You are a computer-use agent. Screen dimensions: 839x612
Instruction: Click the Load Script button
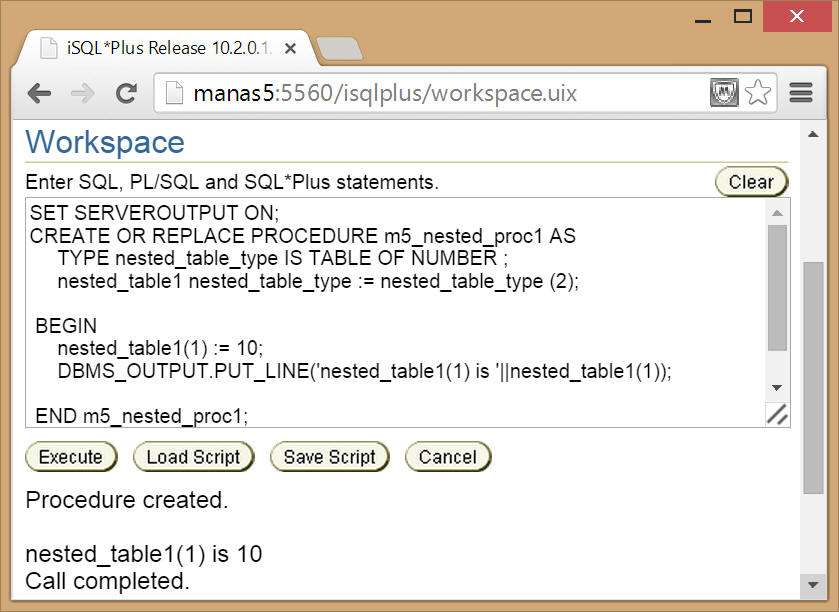pyautogui.click(x=193, y=457)
